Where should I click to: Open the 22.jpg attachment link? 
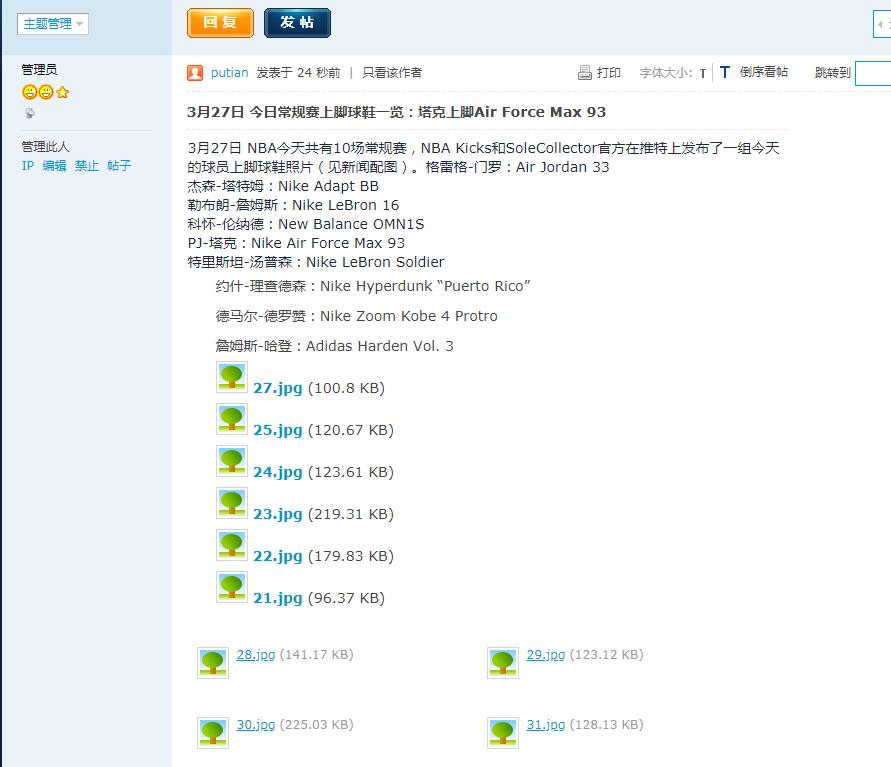click(x=278, y=556)
